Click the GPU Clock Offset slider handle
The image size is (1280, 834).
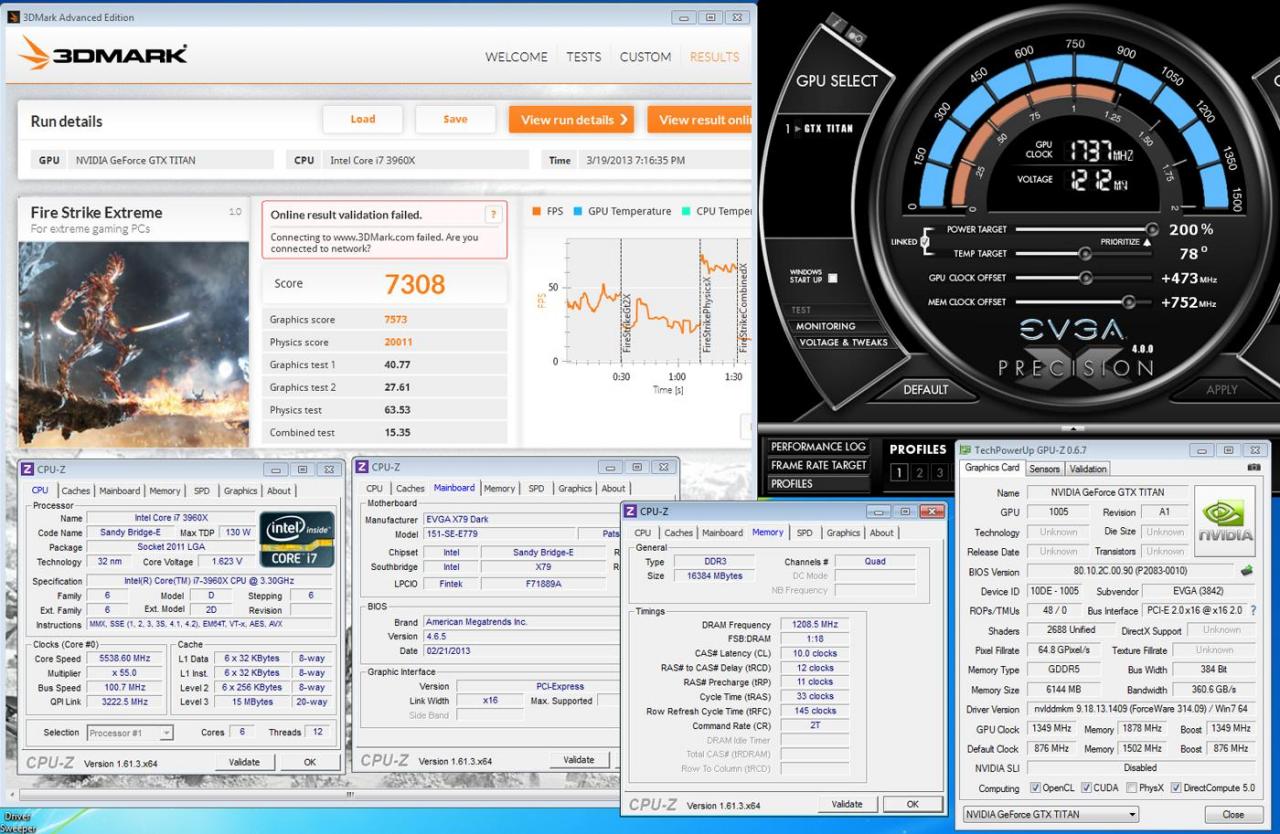1085,278
